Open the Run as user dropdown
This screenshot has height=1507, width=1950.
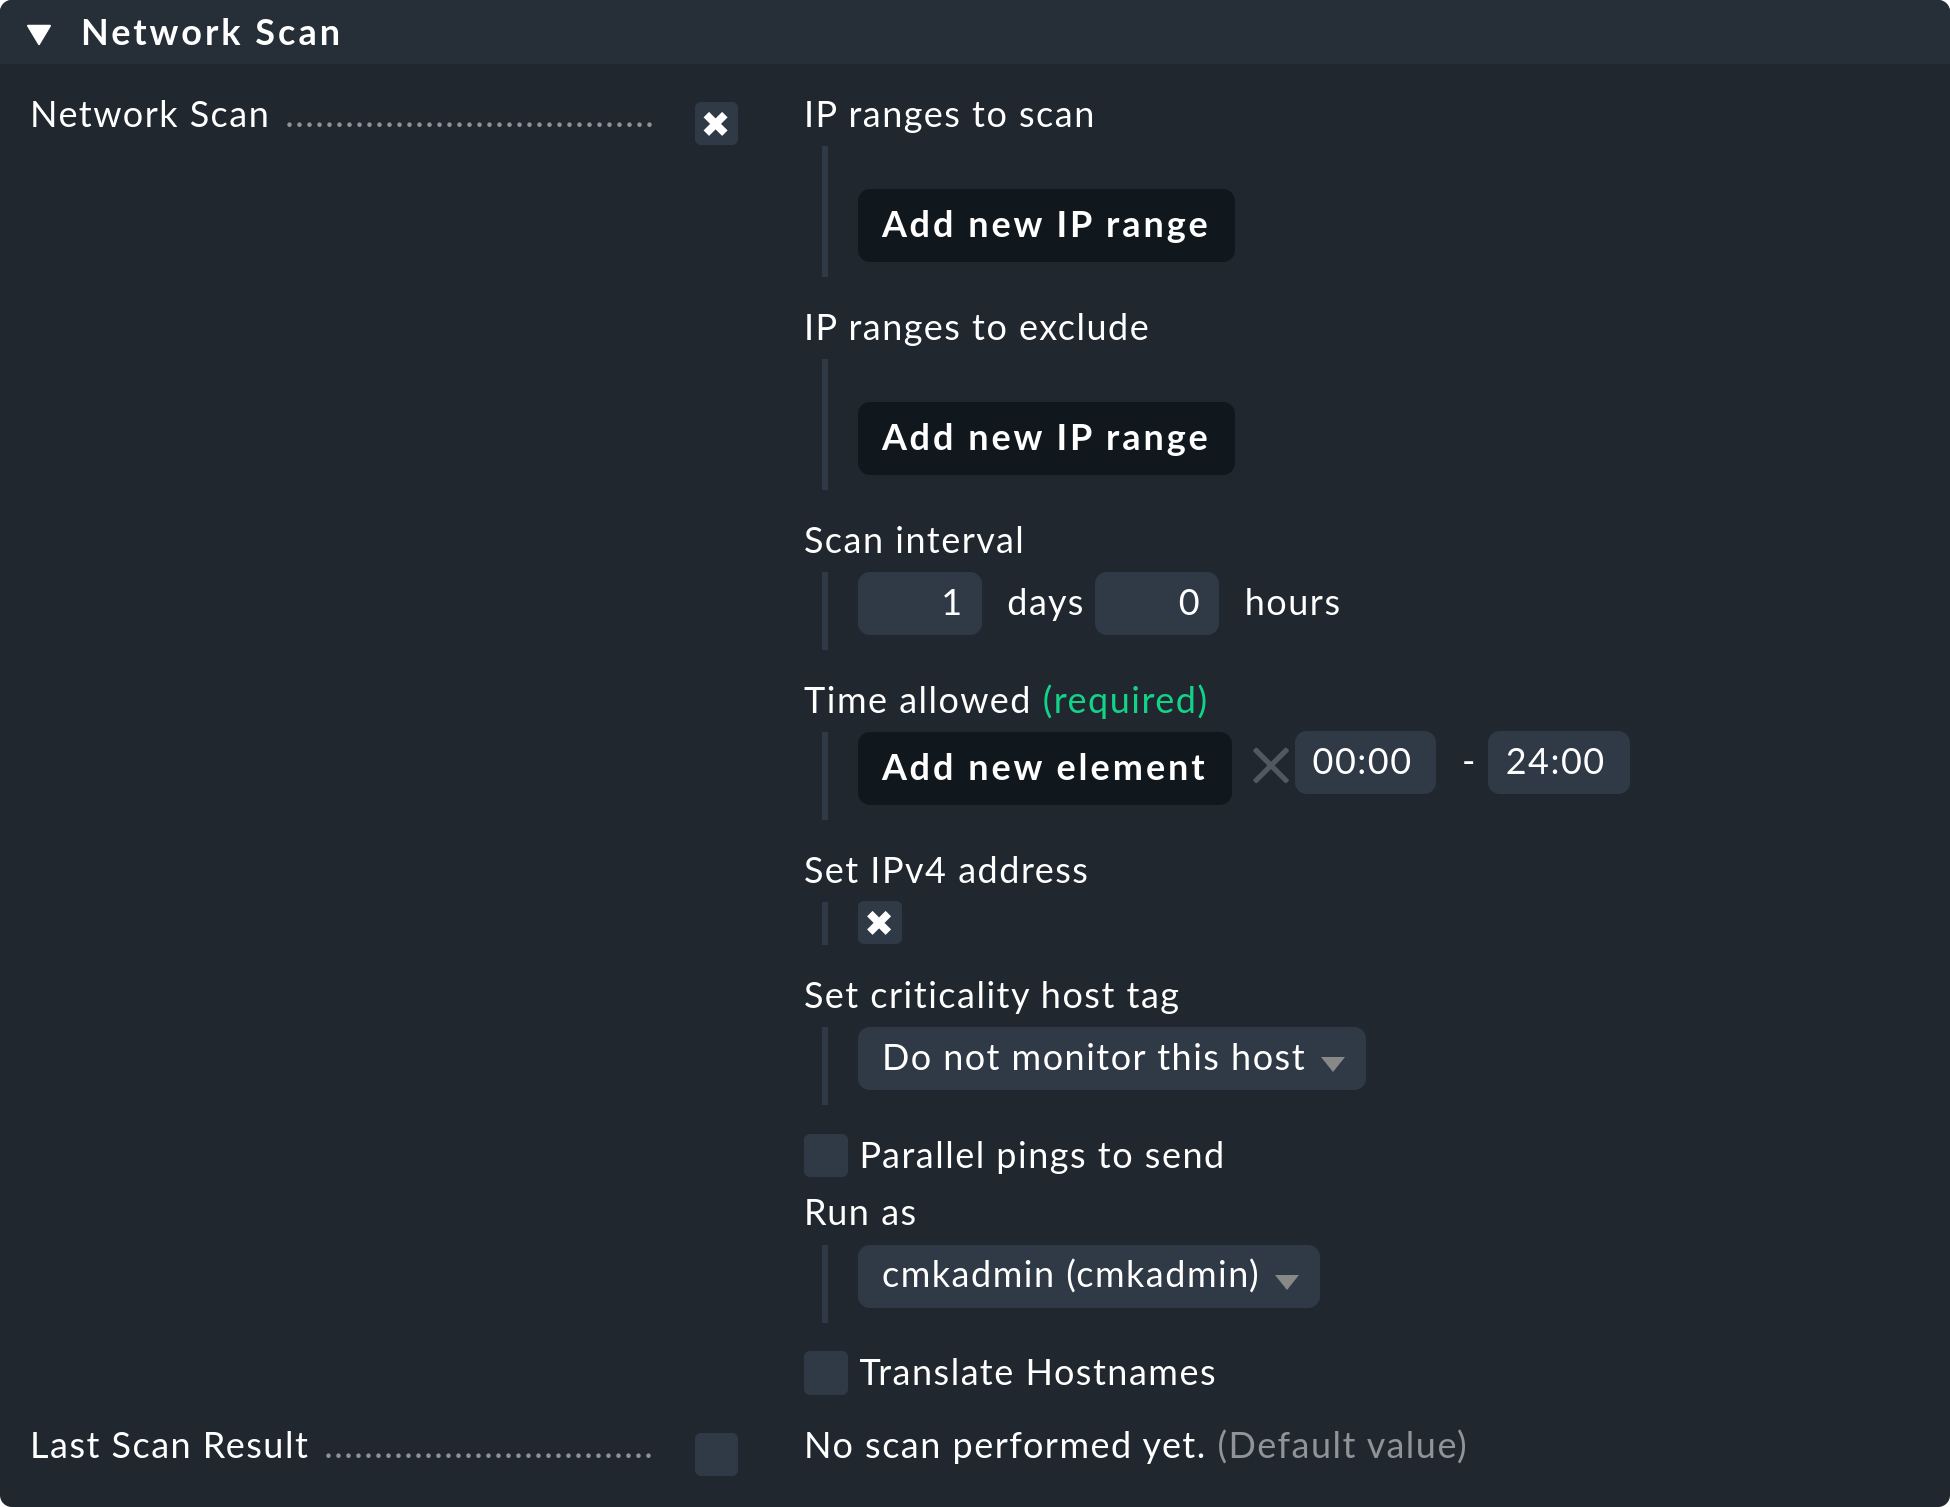(1088, 1276)
